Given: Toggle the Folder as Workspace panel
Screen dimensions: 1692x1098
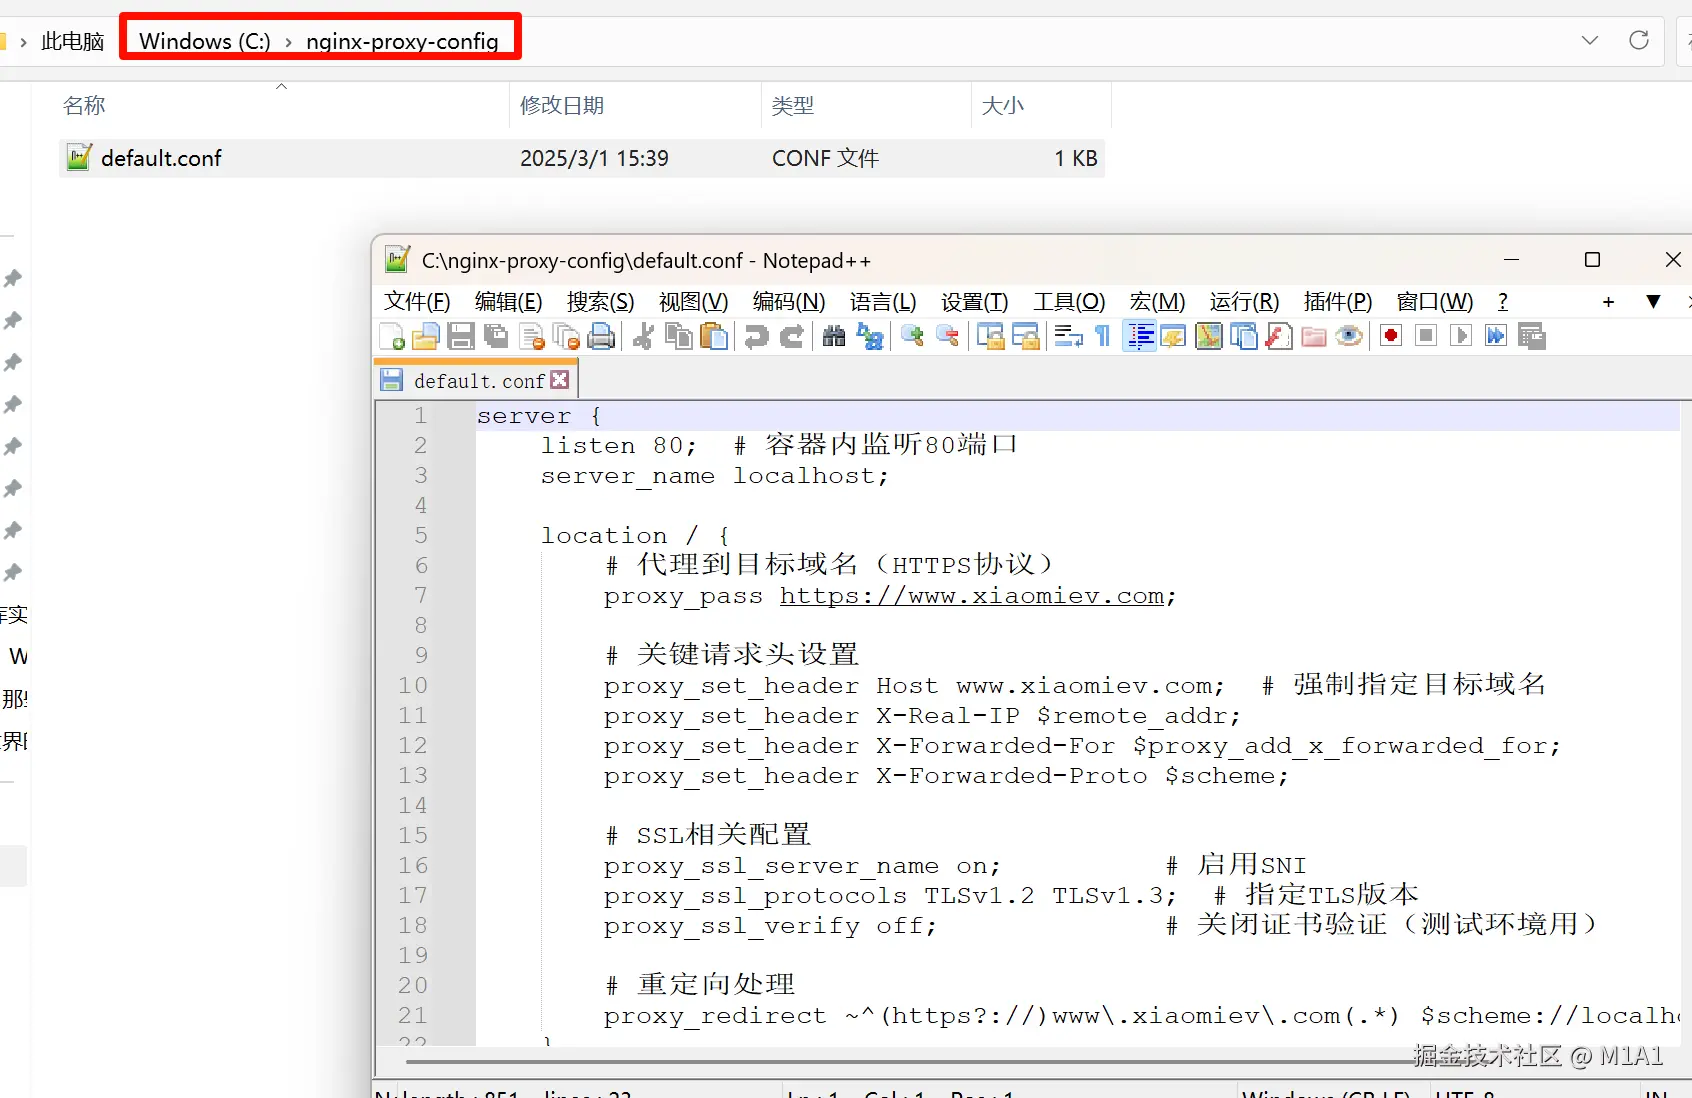Looking at the screenshot, I should (x=1314, y=337).
